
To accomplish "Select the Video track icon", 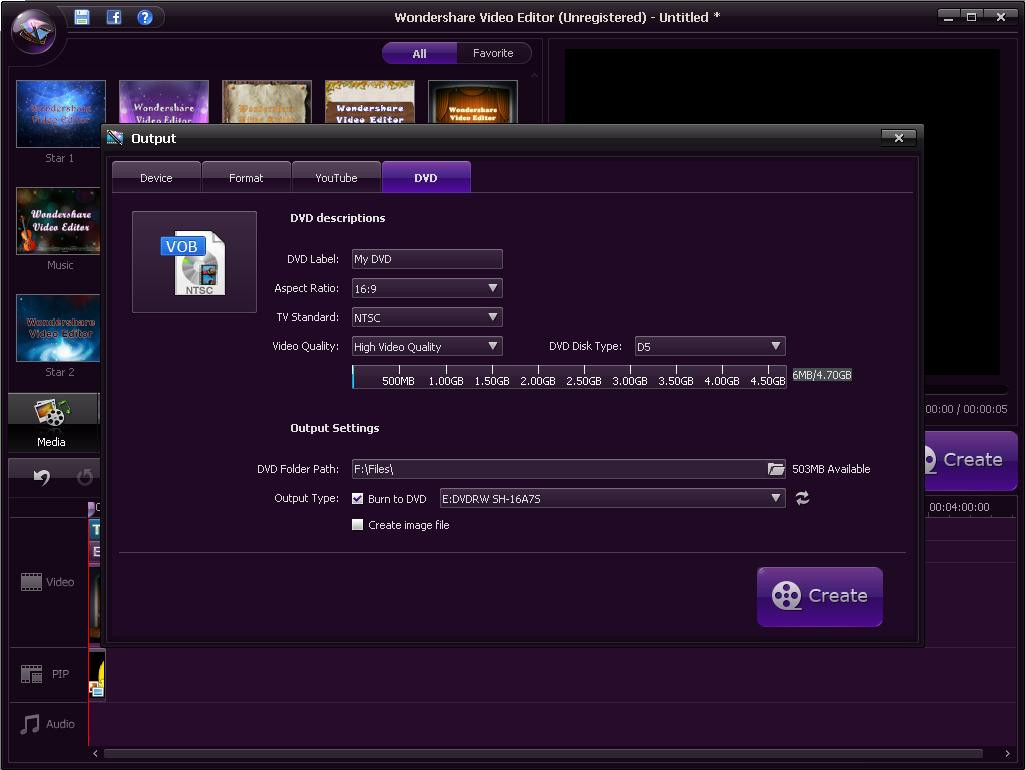I will pos(31,582).
